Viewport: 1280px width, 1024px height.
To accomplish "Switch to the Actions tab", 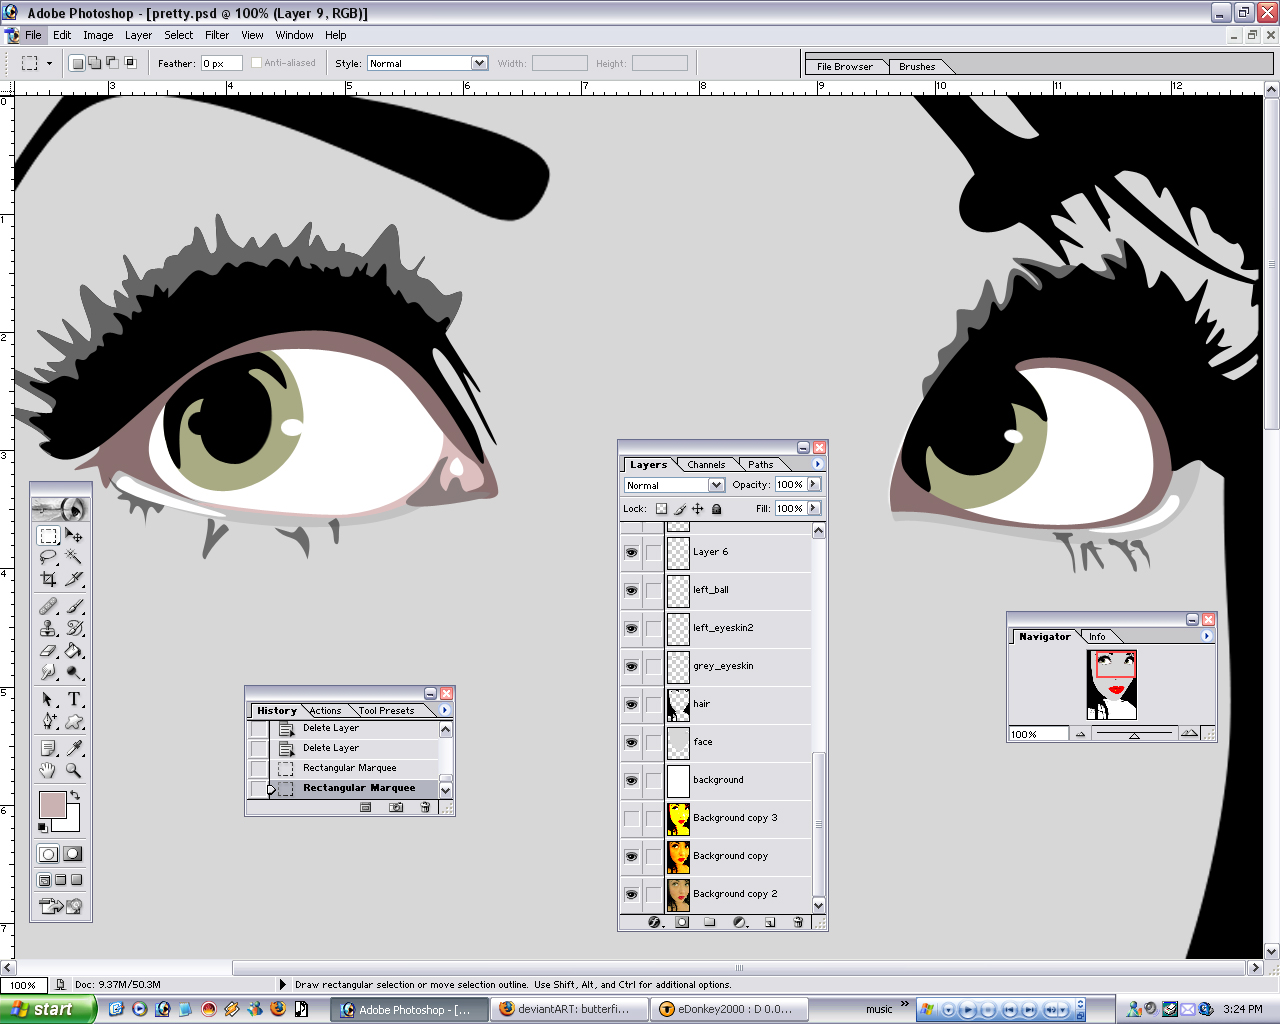I will tap(325, 710).
